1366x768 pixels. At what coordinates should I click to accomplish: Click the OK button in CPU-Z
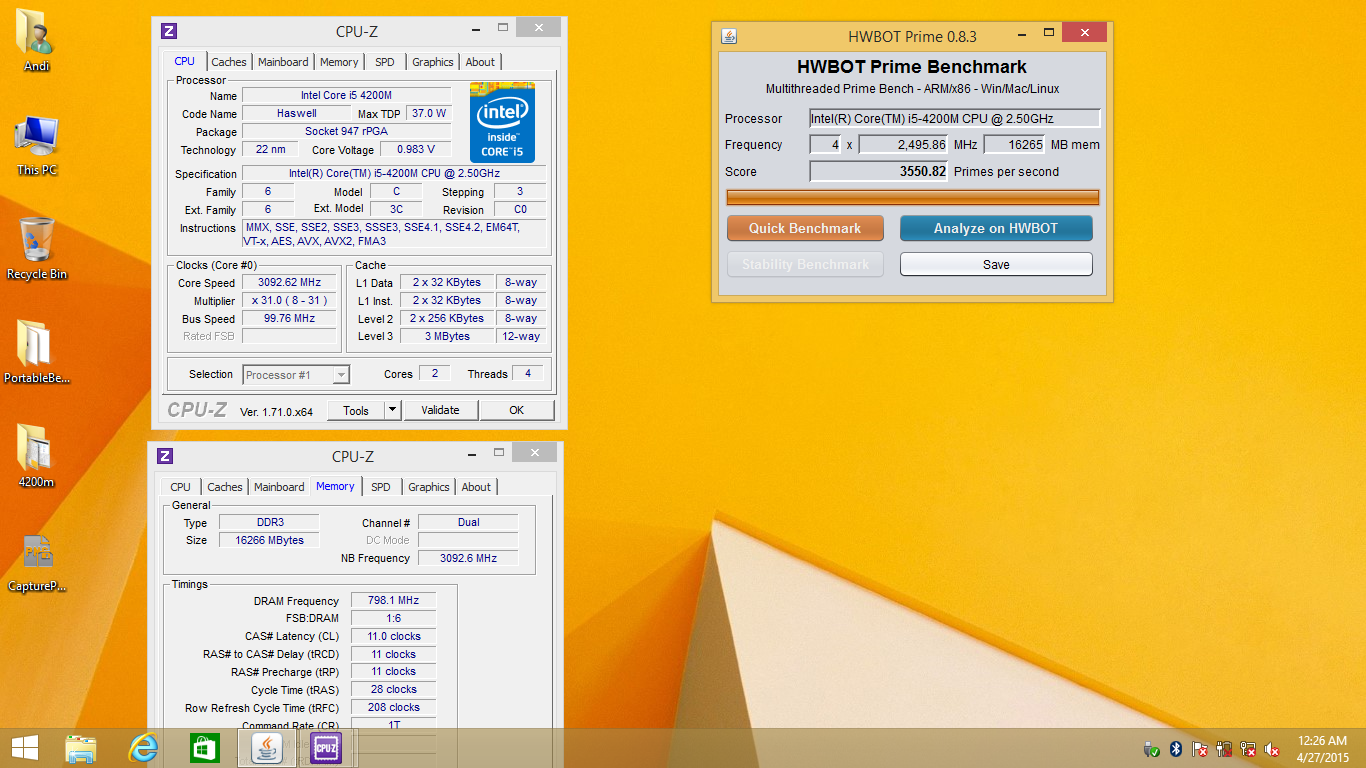coord(516,410)
